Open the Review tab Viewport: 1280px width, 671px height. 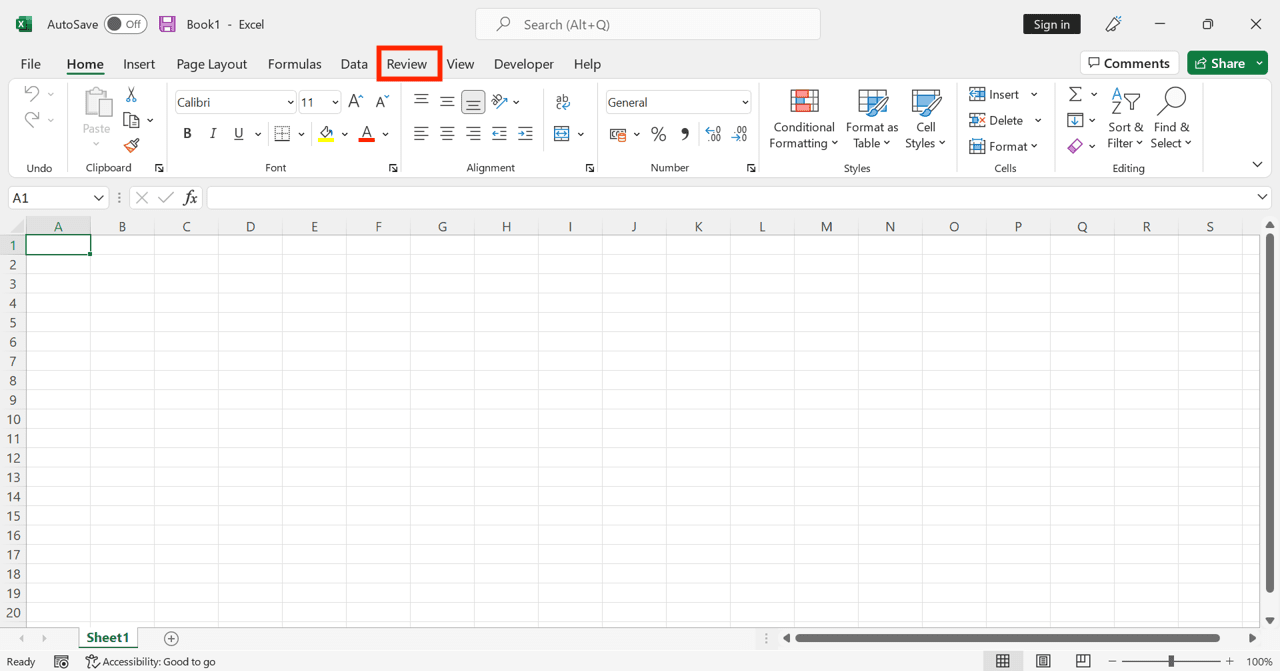coord(407,64)
